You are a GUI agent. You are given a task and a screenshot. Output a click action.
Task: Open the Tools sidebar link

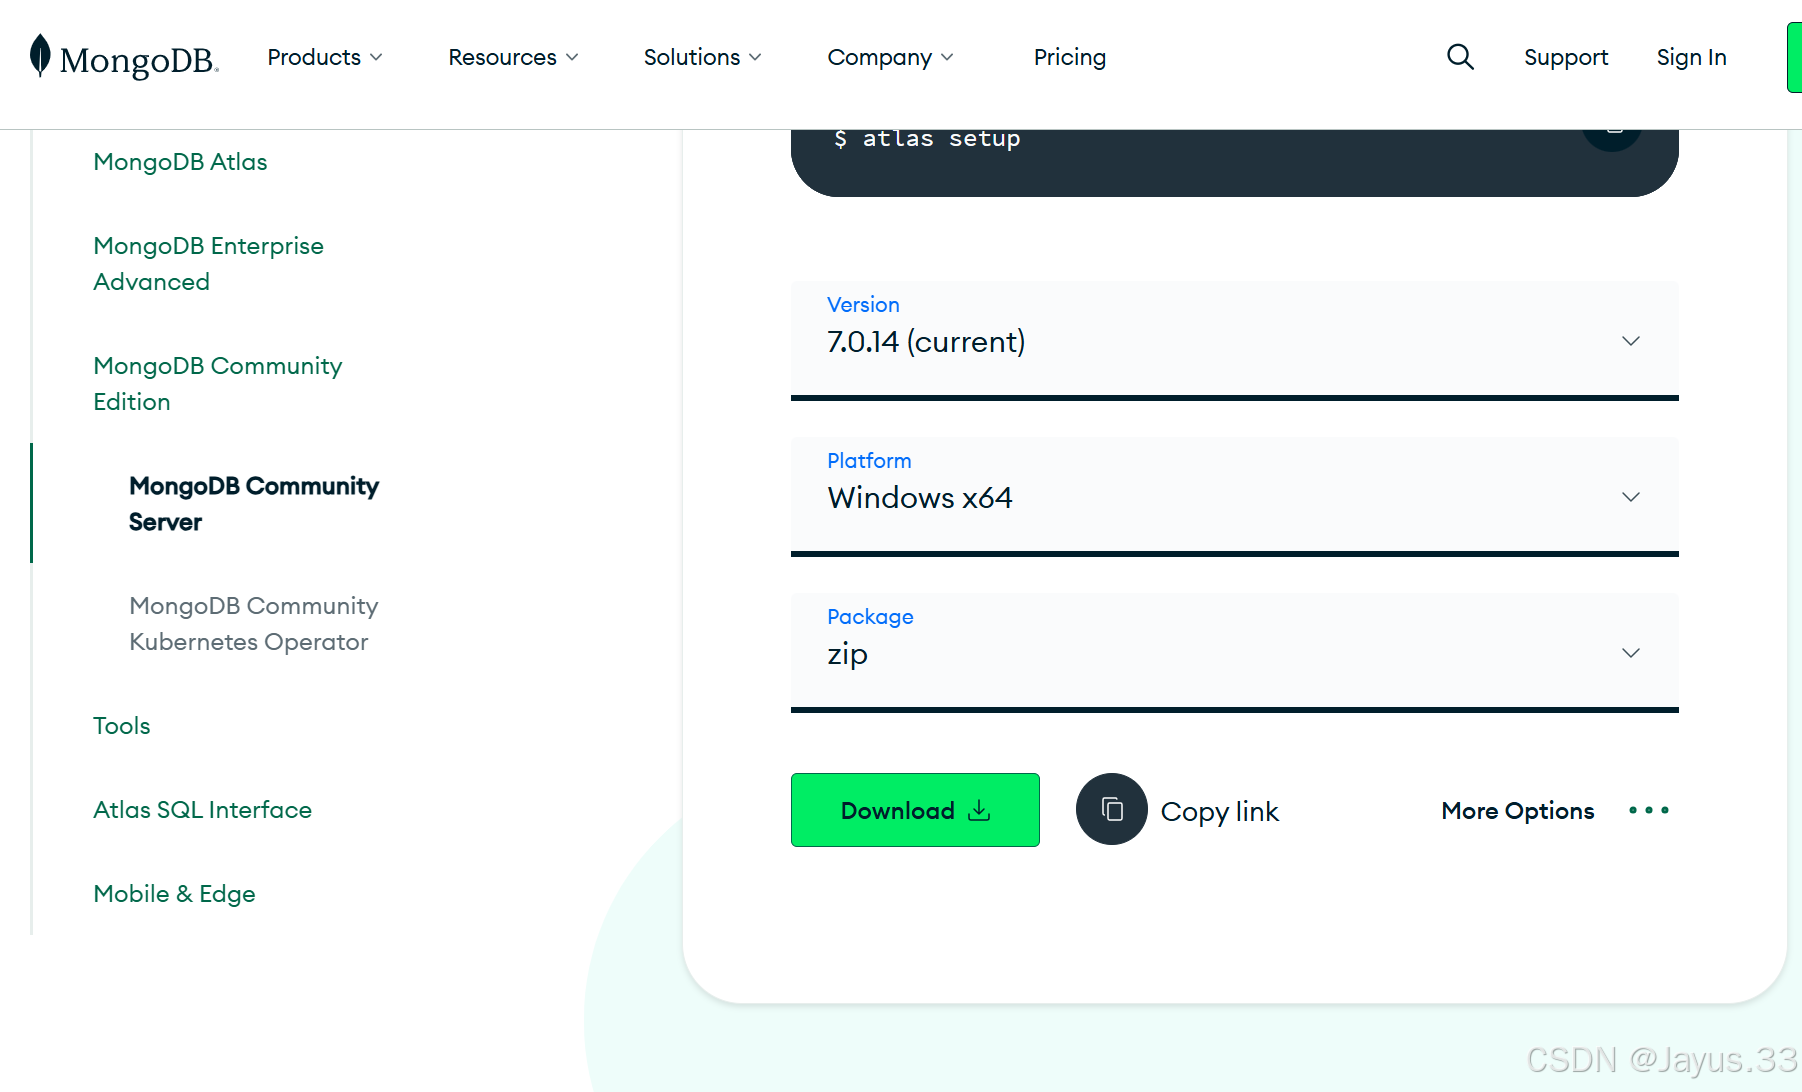click(122, 726)
